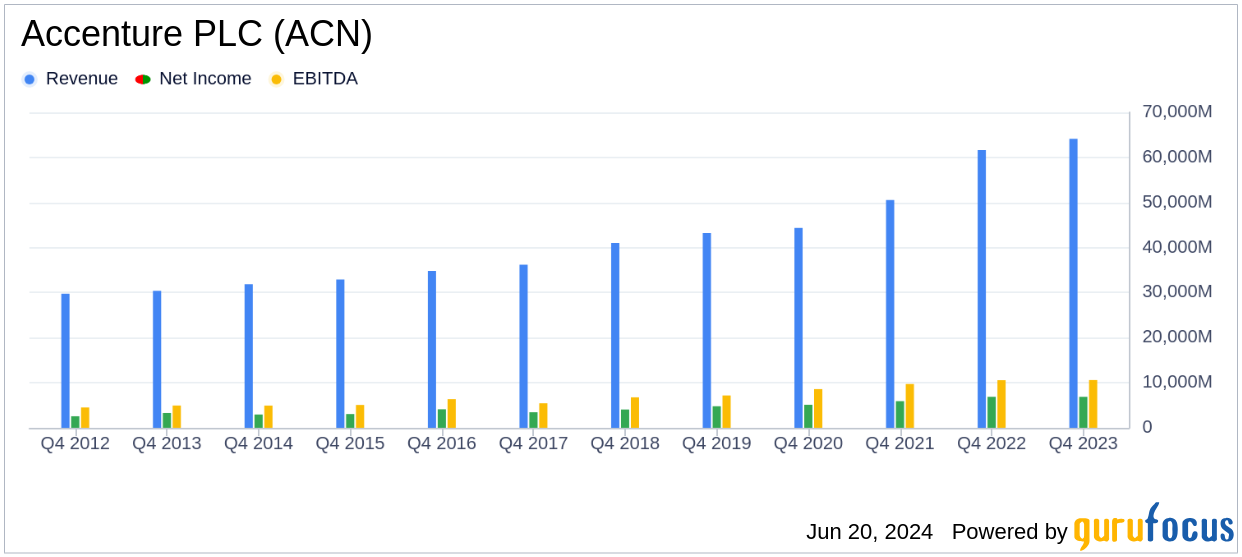Click the Q4 2022 x-axis label
The height and width of the screenshot is (557, 1242).
coord(992,443)
